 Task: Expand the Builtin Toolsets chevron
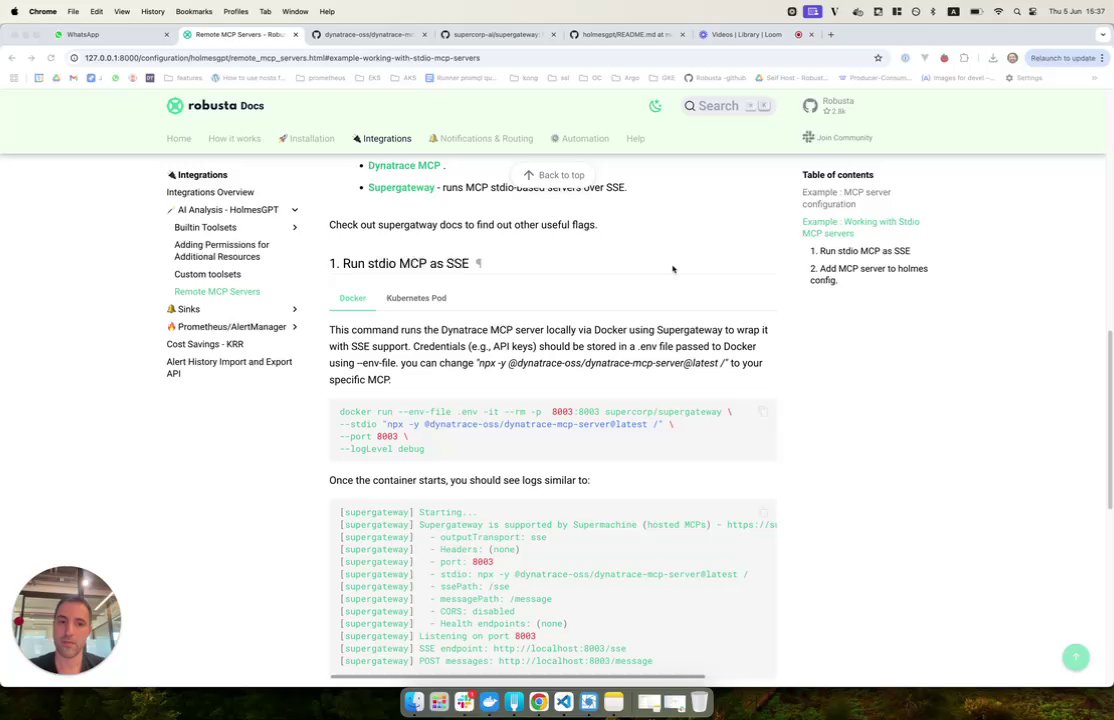click(x=294, y=227)
